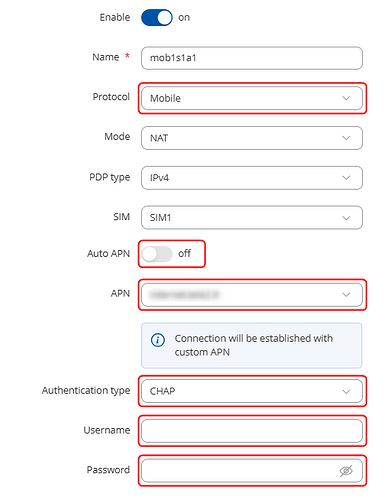Click the chevron arrow in Mode field

[346, 138]
